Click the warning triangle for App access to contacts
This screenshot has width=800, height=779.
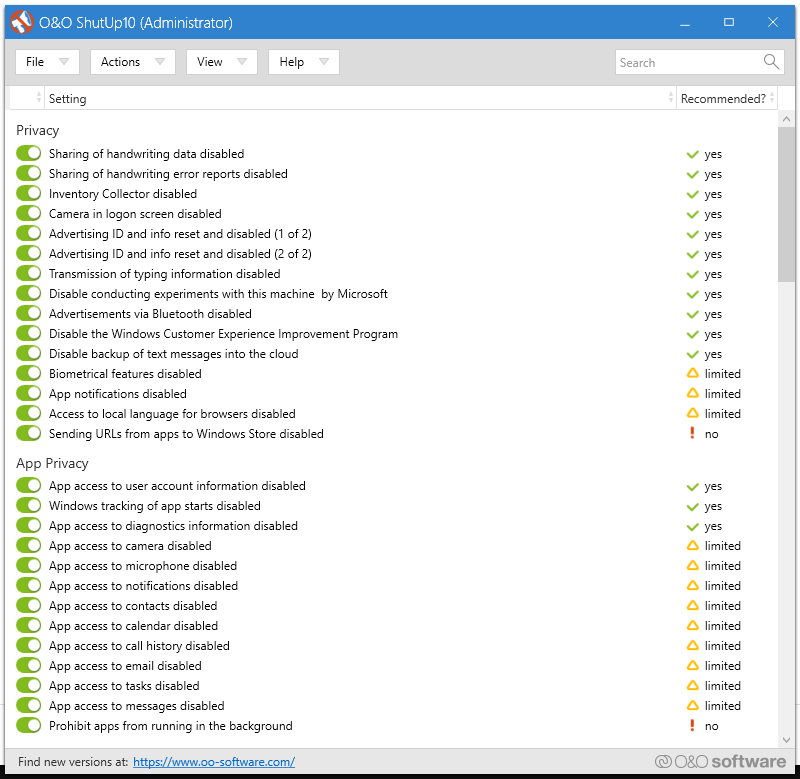692,605
